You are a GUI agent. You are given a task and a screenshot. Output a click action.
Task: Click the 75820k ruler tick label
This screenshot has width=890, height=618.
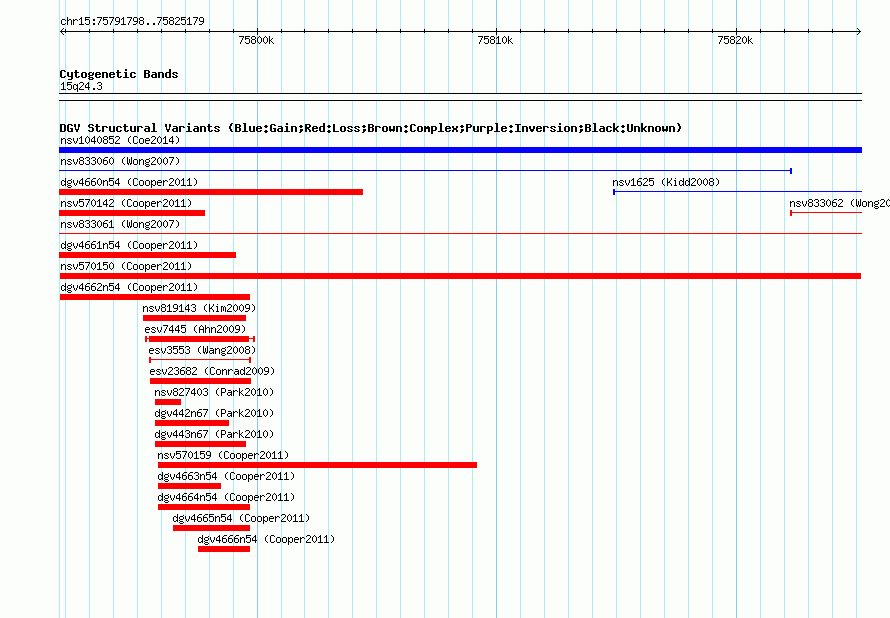[x=735, y=40]
